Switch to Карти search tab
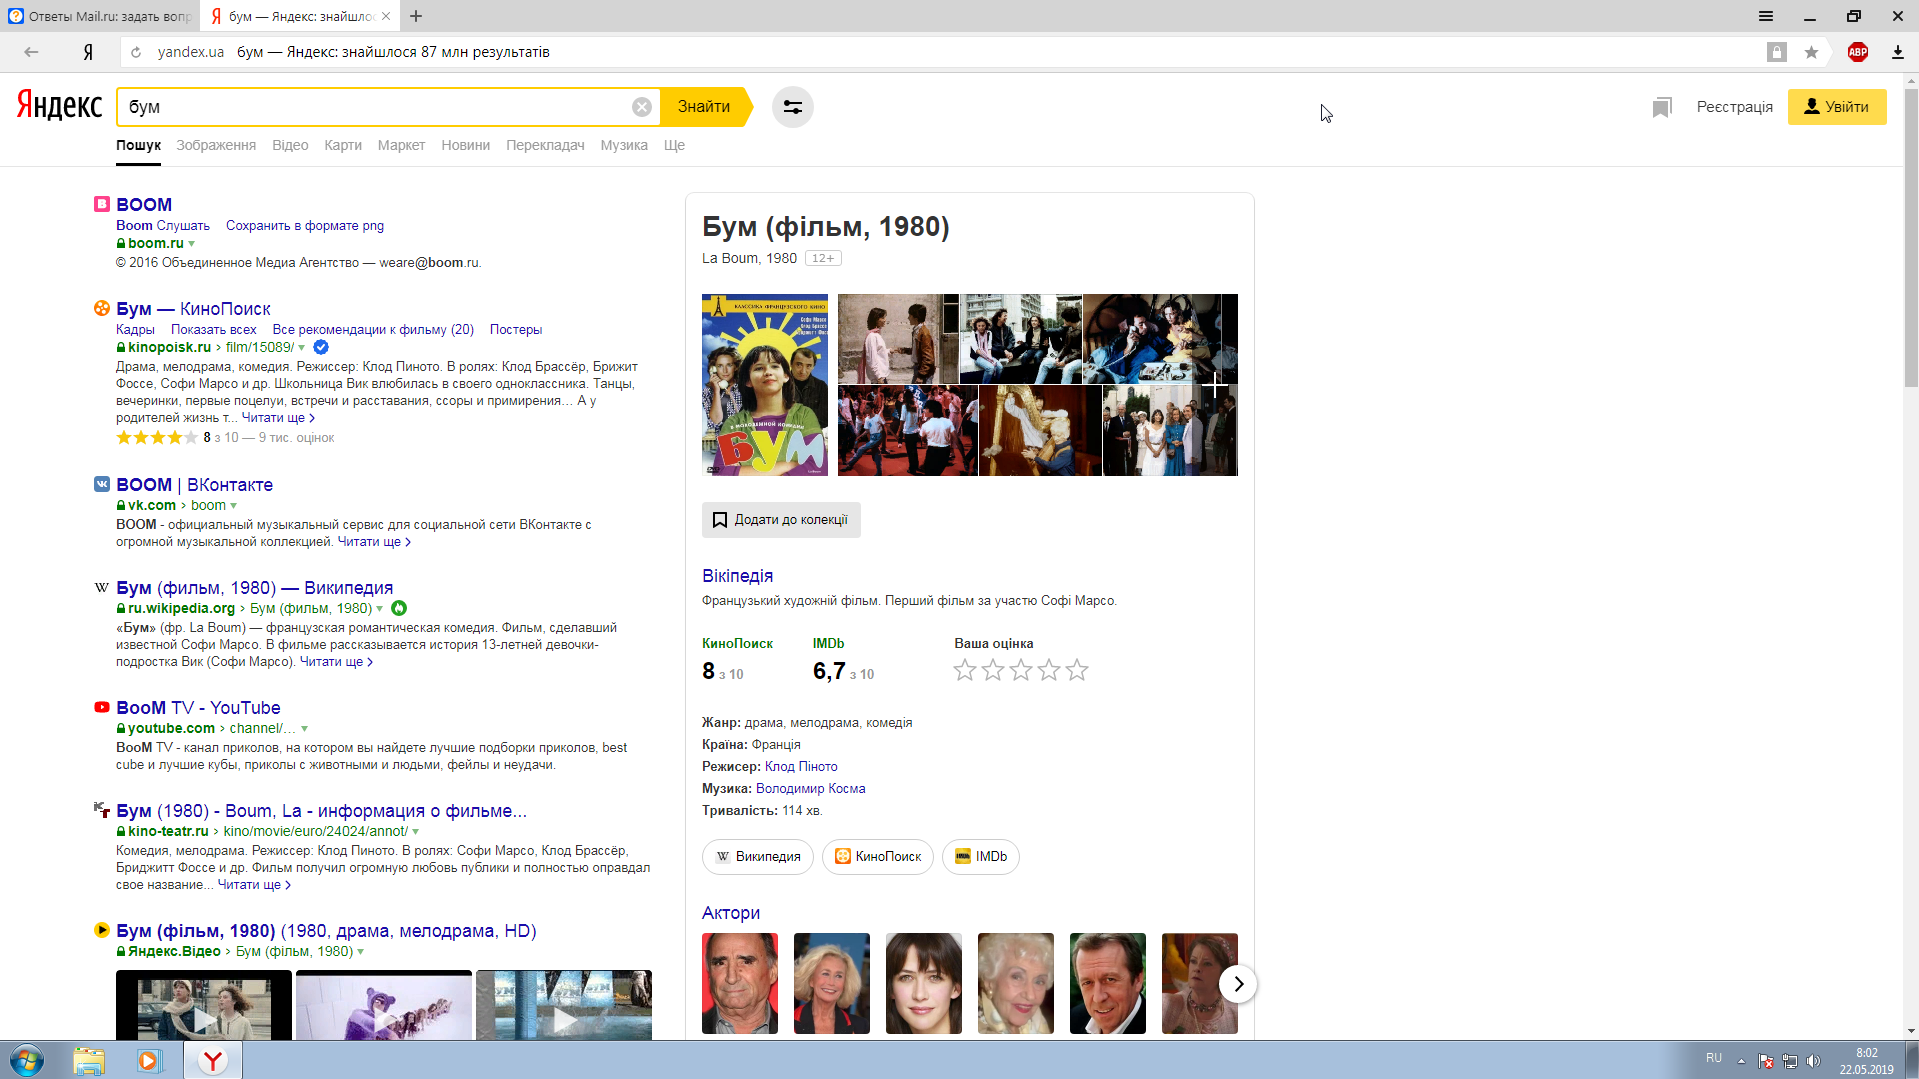 (343, 145)
